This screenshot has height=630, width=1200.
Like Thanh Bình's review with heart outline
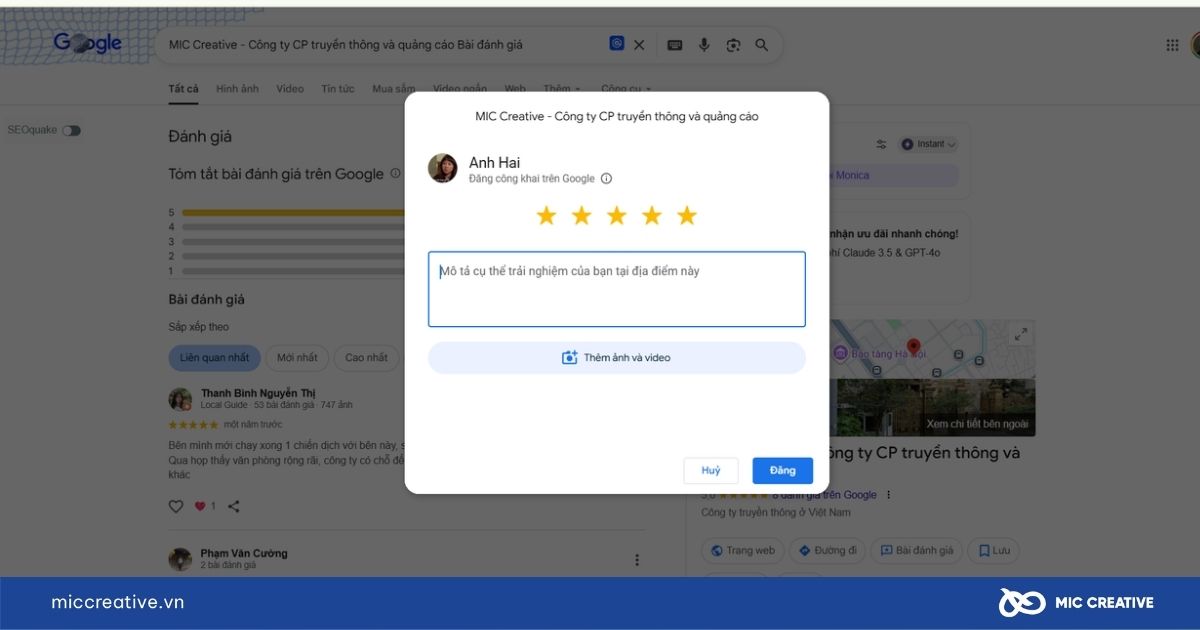(x=176, y=507)
